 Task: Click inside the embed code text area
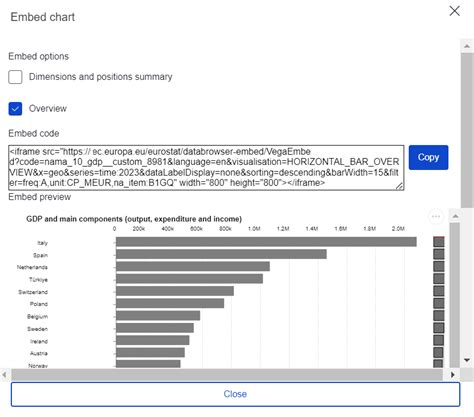tap(206, 168)
